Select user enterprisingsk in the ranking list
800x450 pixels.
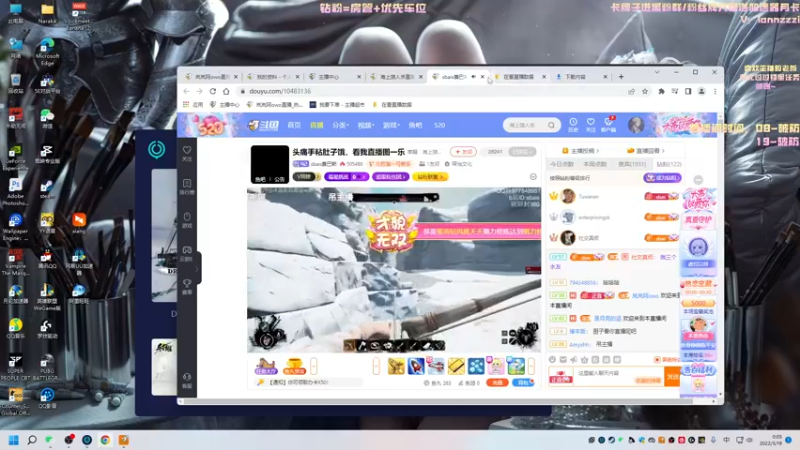point(594,217)
